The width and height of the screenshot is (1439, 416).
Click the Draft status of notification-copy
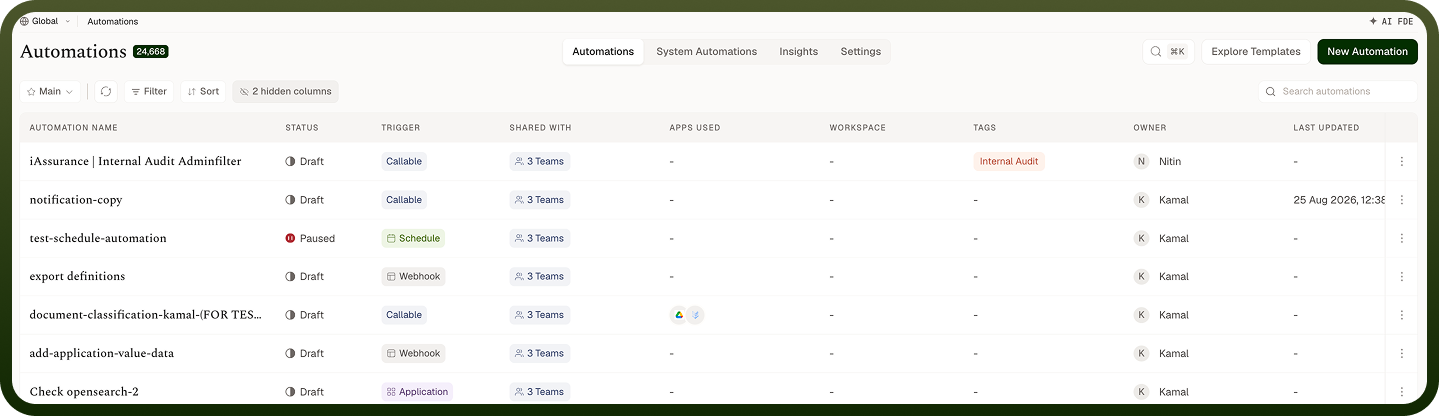[304, 200]
